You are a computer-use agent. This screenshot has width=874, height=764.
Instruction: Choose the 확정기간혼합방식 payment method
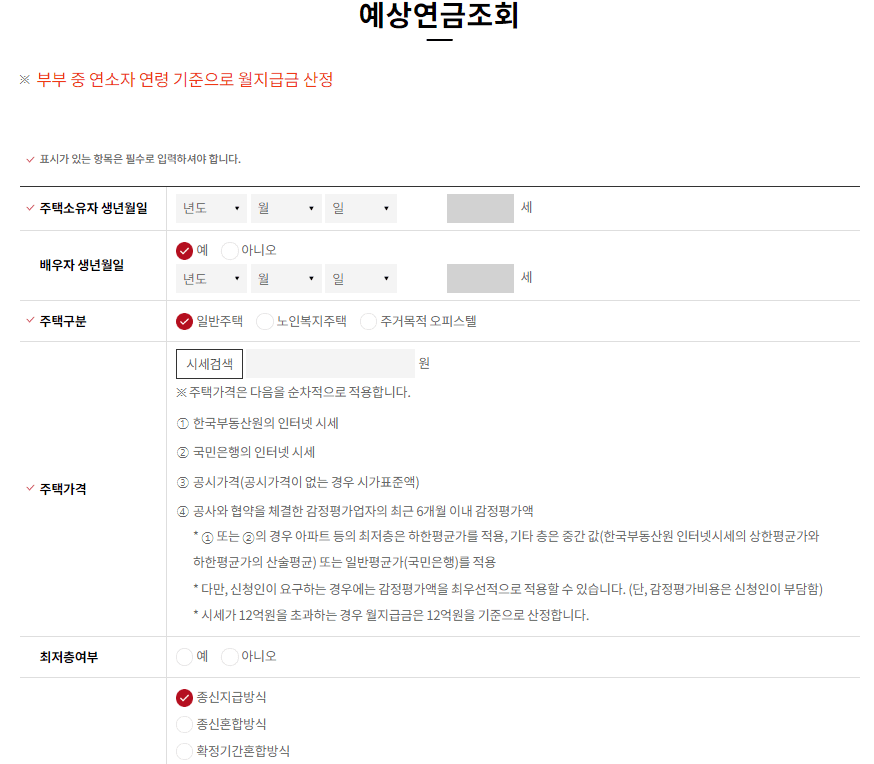[186, 751]
